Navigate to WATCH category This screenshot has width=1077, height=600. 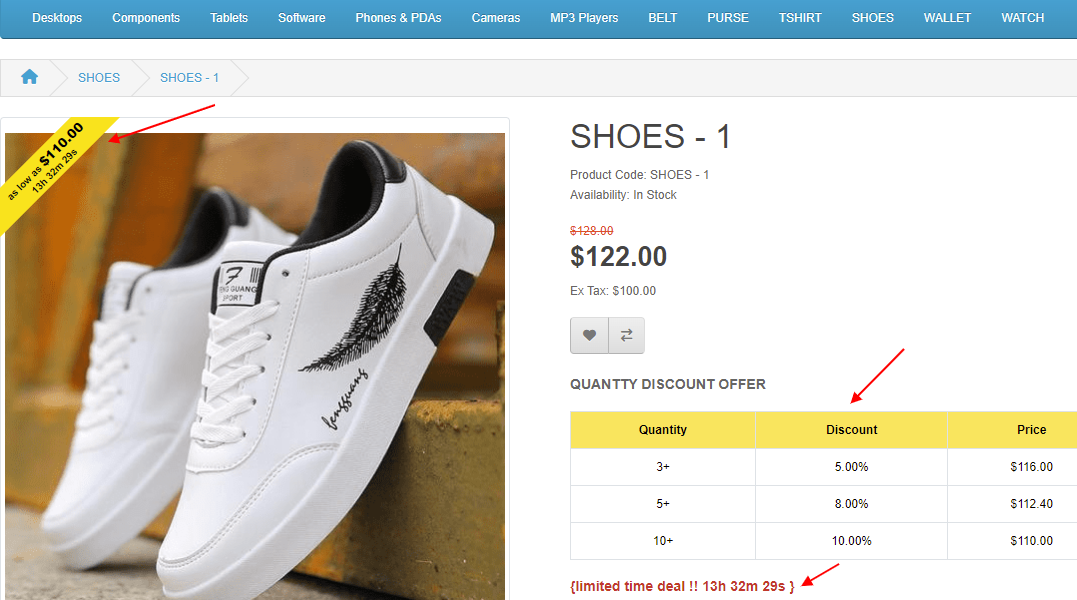coord(1022,18)
